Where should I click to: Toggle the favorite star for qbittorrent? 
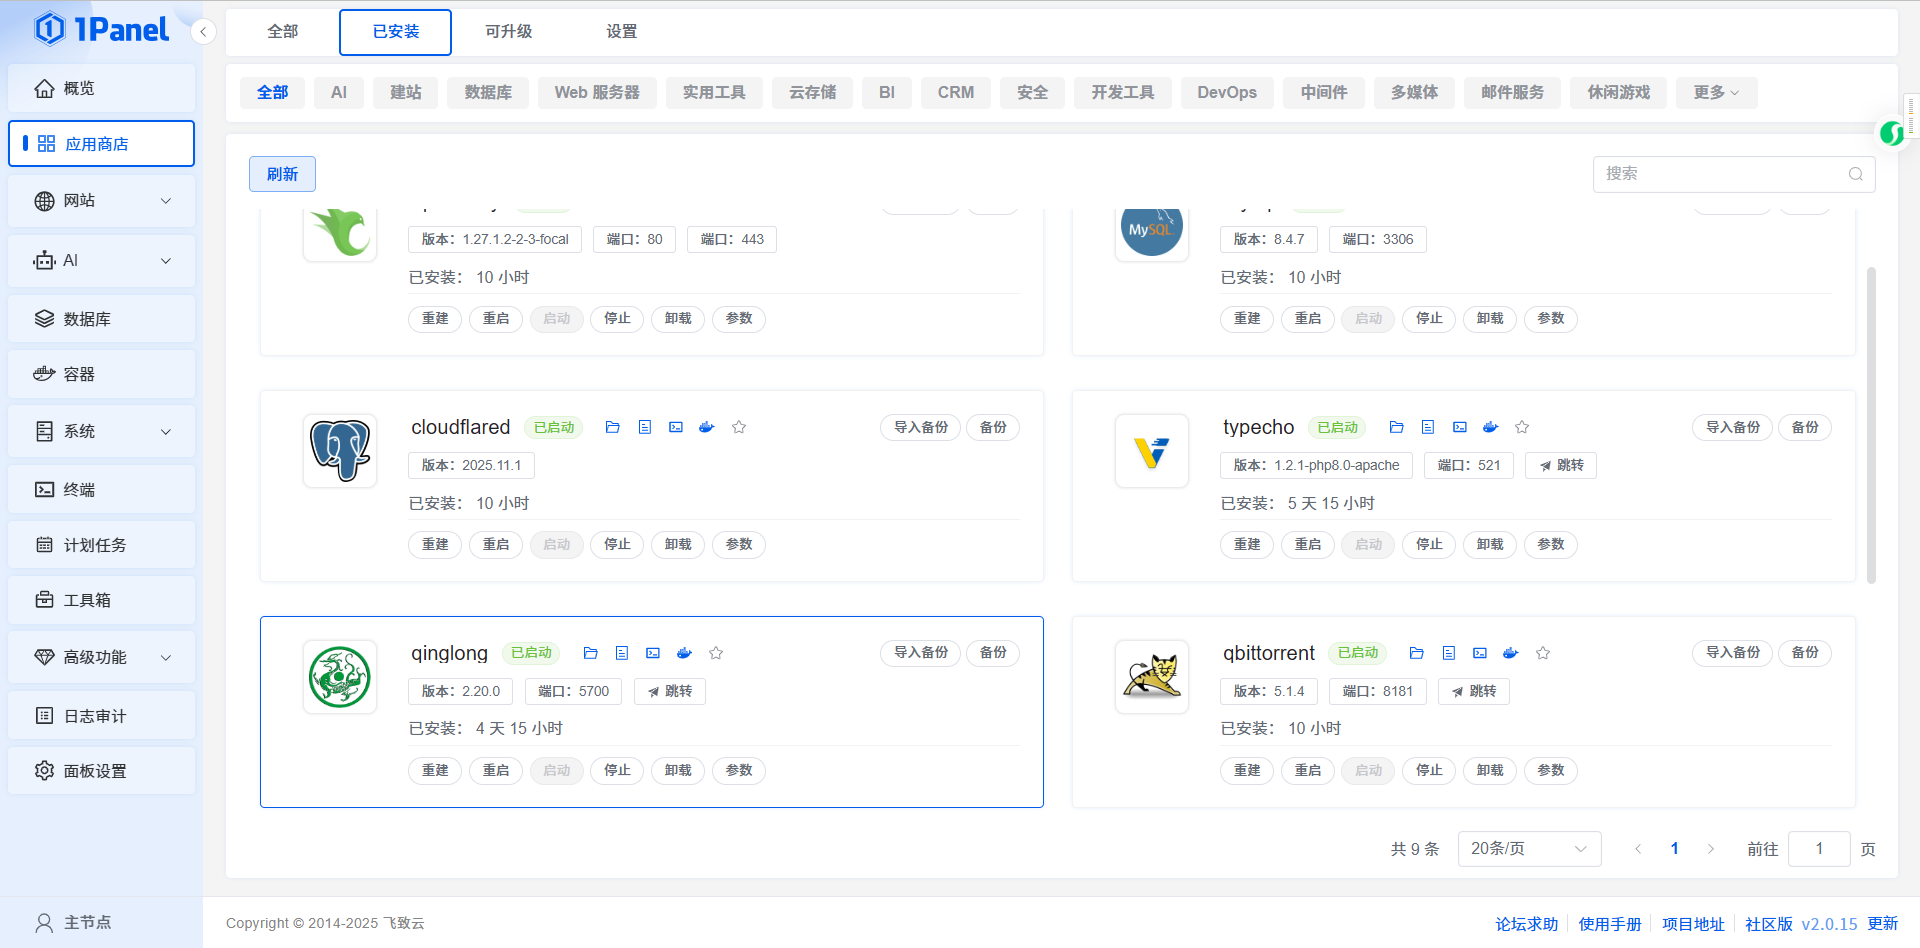pos(1543,653)
